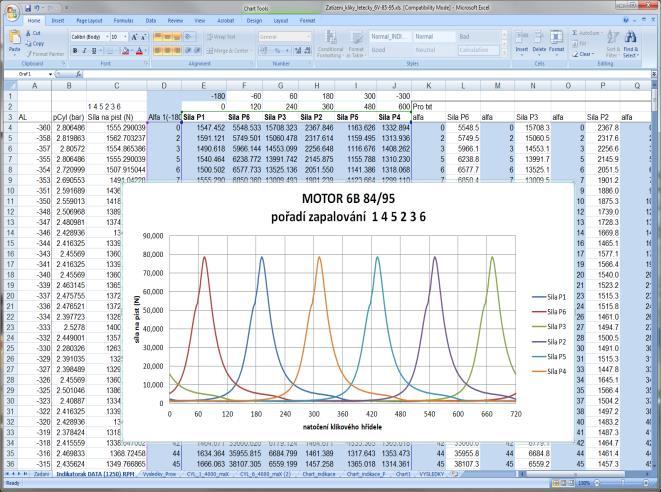This screenshot has width=661, height=492.
Task: Open the Format cells button in Cells group
Action: click(556, 43)
